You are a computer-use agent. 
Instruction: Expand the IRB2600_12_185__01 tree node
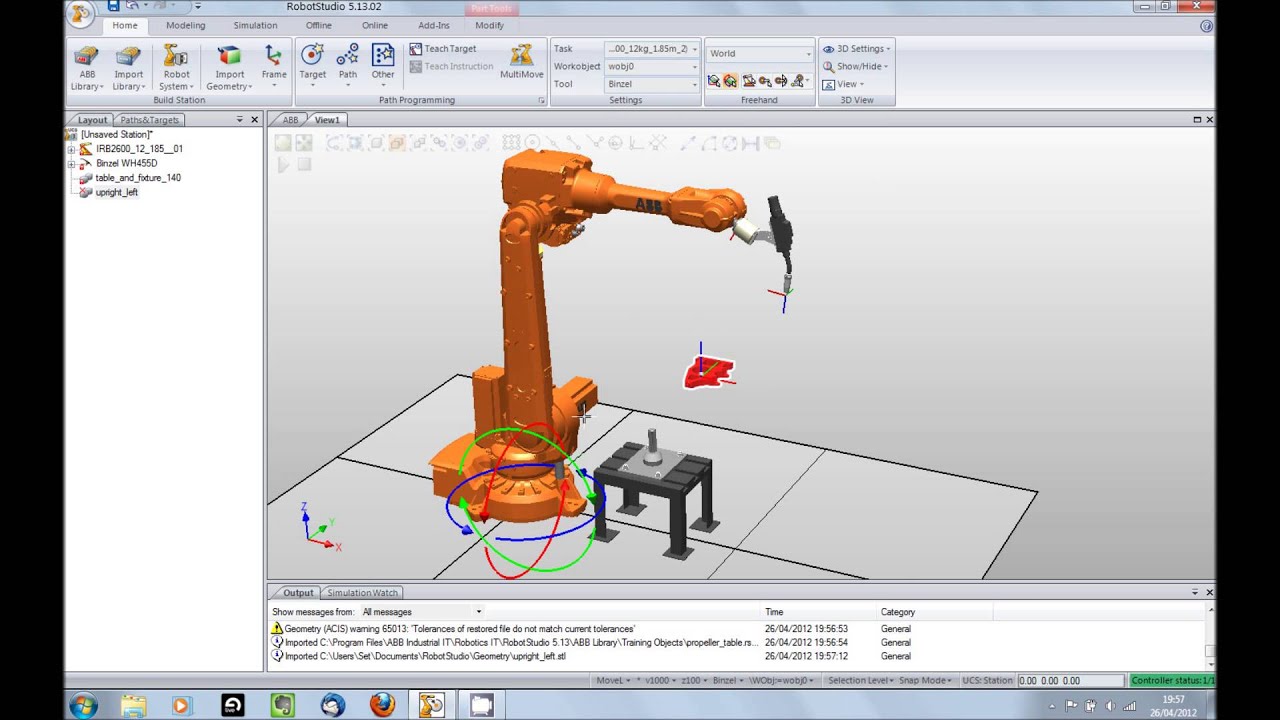pos(71,149)
